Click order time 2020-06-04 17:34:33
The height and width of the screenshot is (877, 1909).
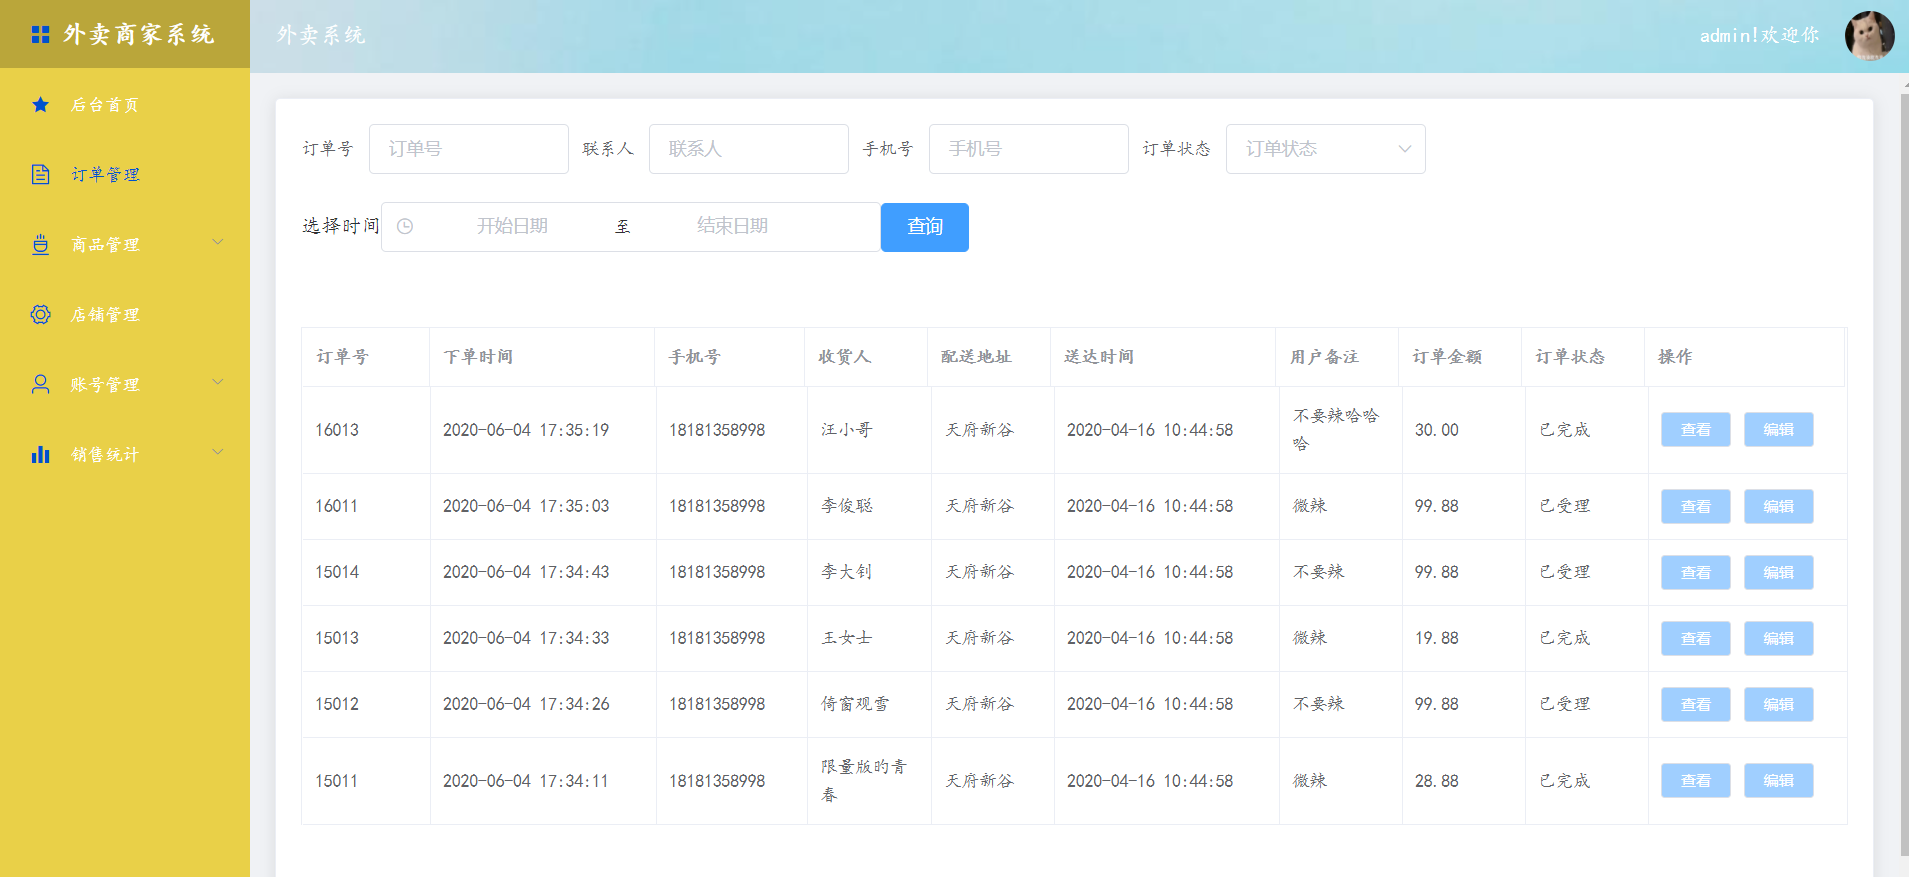tap(526, 638)
